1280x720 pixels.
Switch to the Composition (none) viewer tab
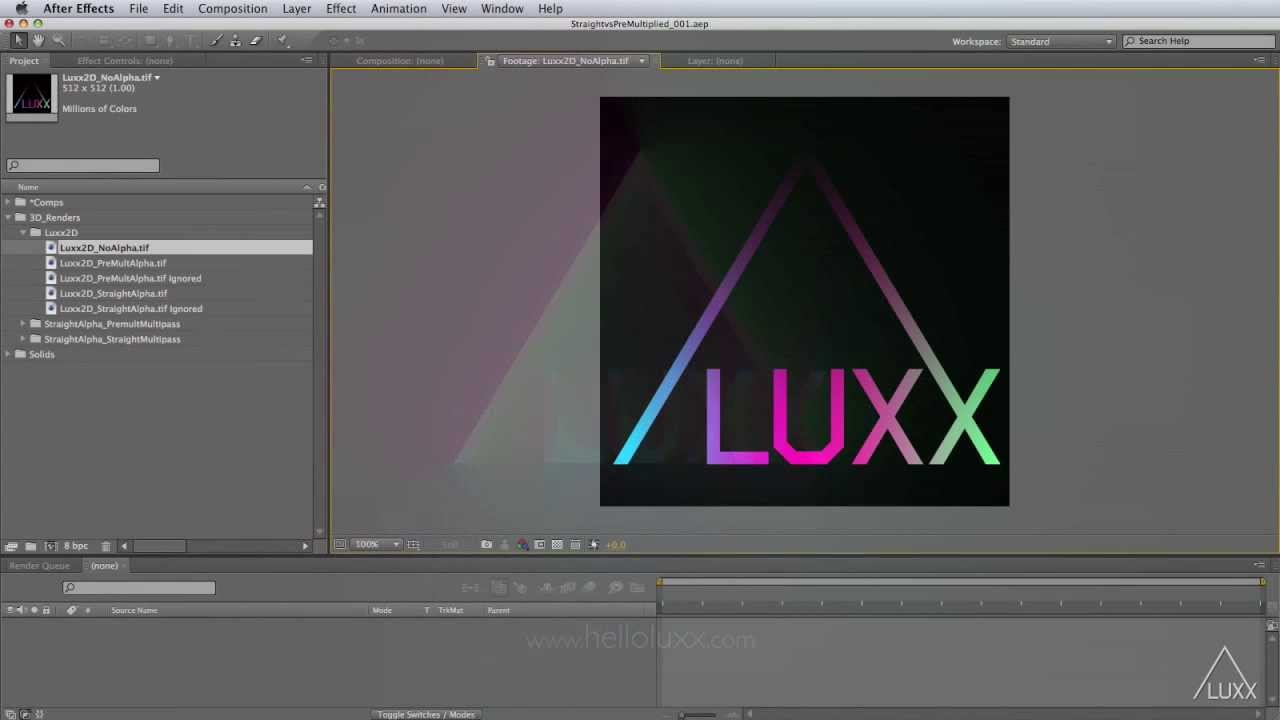click(x=399, y=61)
